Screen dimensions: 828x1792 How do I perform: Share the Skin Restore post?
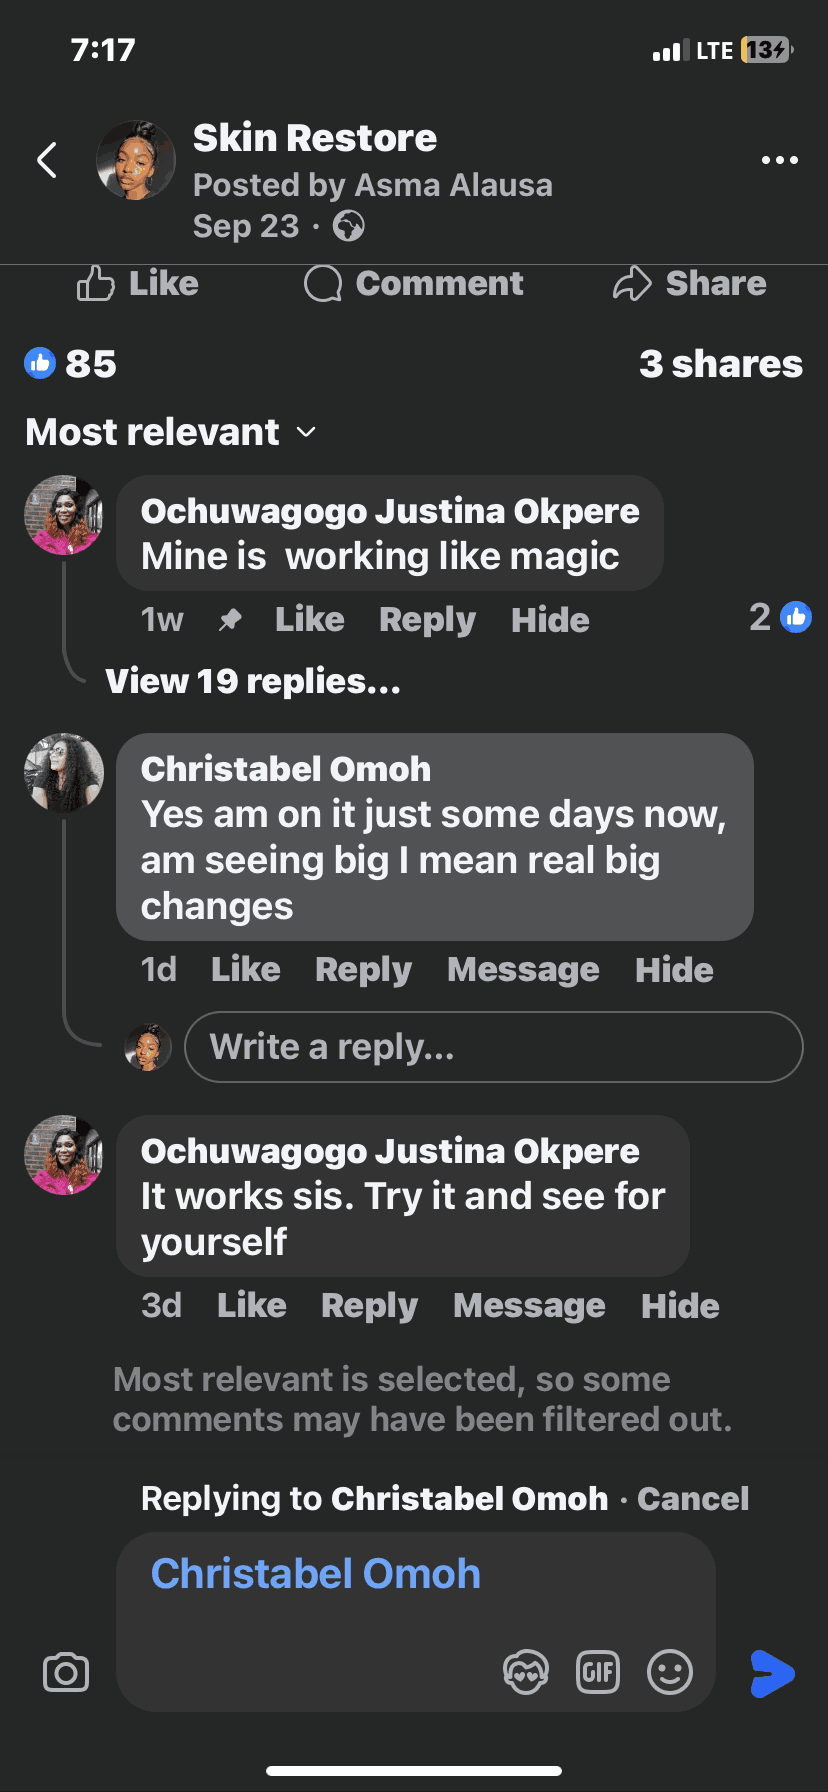pyautogui.click(x=690, y=284)
